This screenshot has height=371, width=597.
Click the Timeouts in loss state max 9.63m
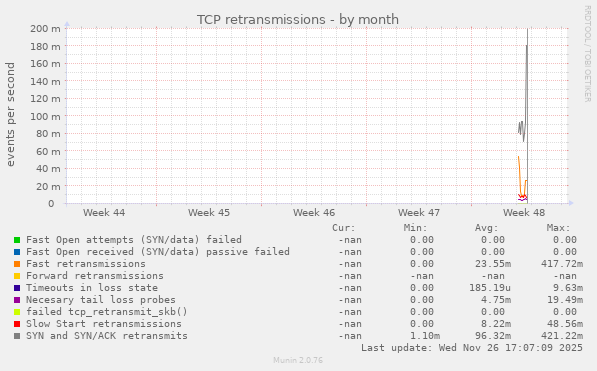568,288
